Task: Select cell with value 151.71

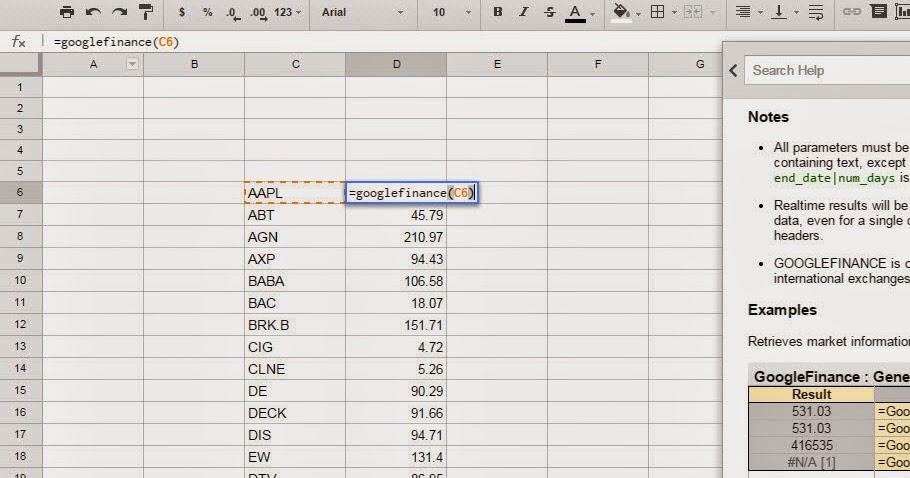Action: pos(396,325)
